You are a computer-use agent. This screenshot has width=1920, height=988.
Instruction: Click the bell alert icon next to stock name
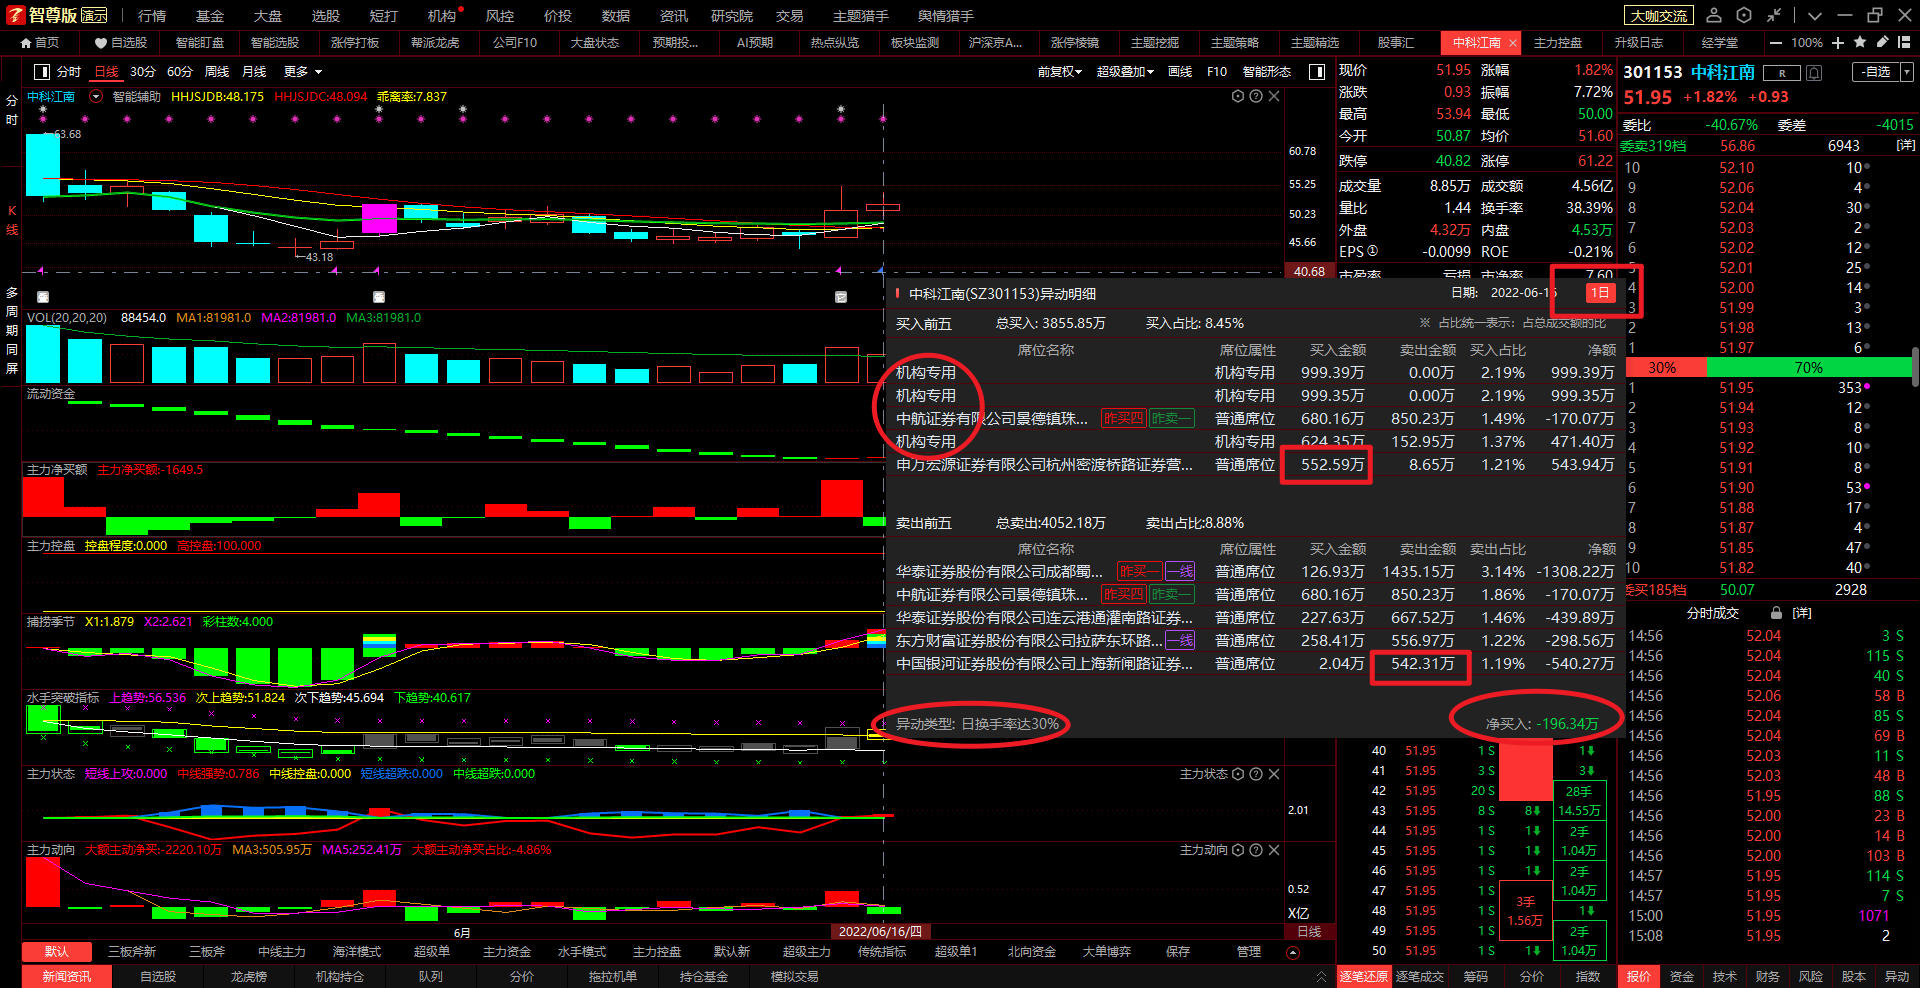1815,73
